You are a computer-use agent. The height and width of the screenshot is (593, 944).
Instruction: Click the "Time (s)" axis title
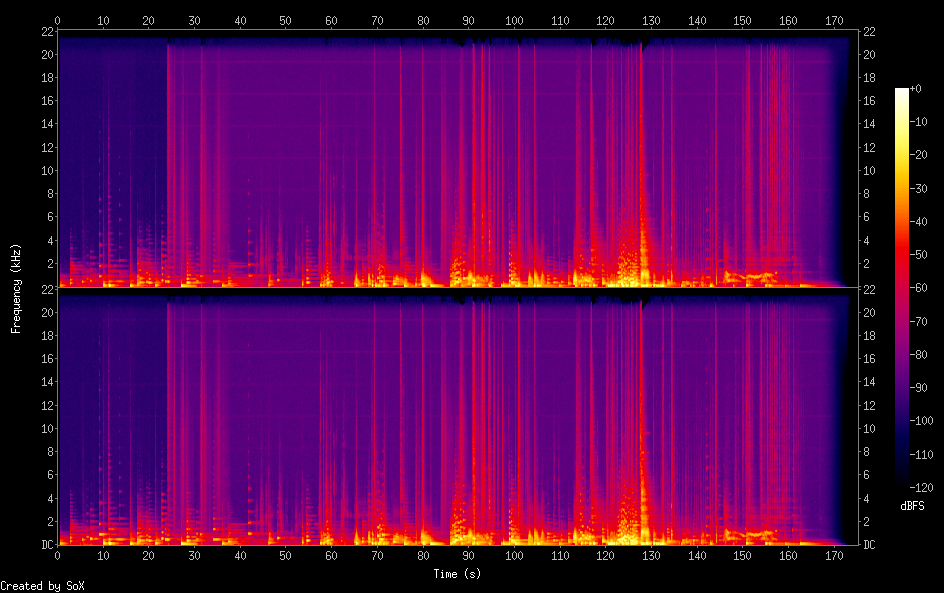point(457,574)
